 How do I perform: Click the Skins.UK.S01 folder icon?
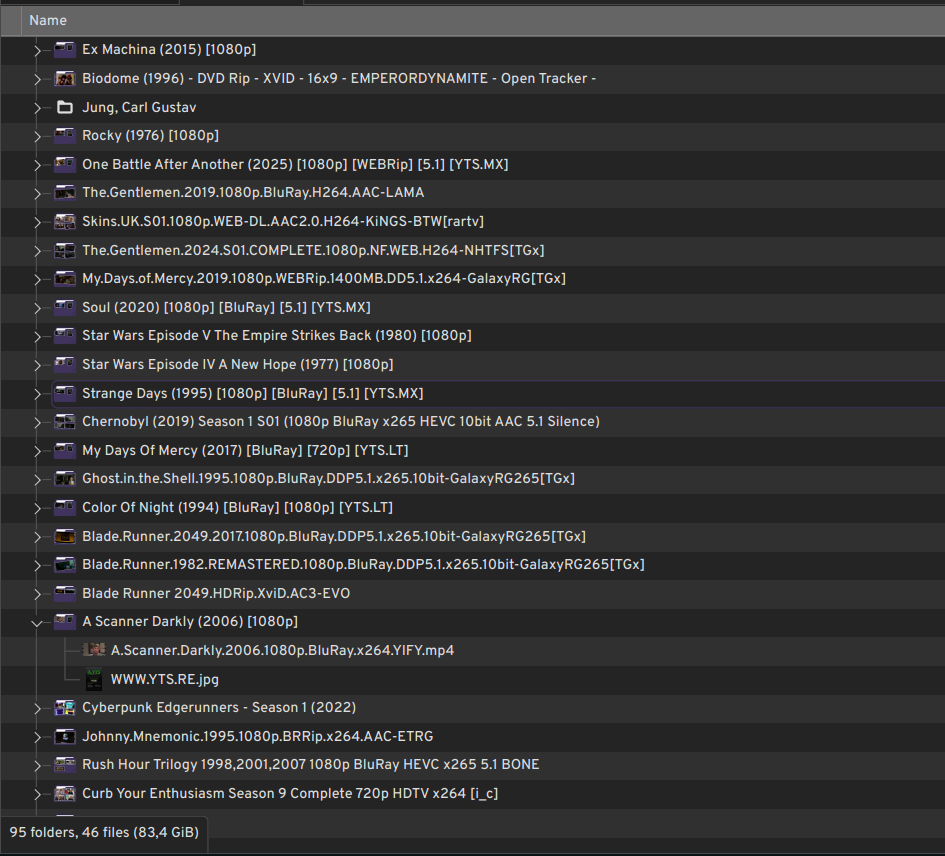point(64,221)
